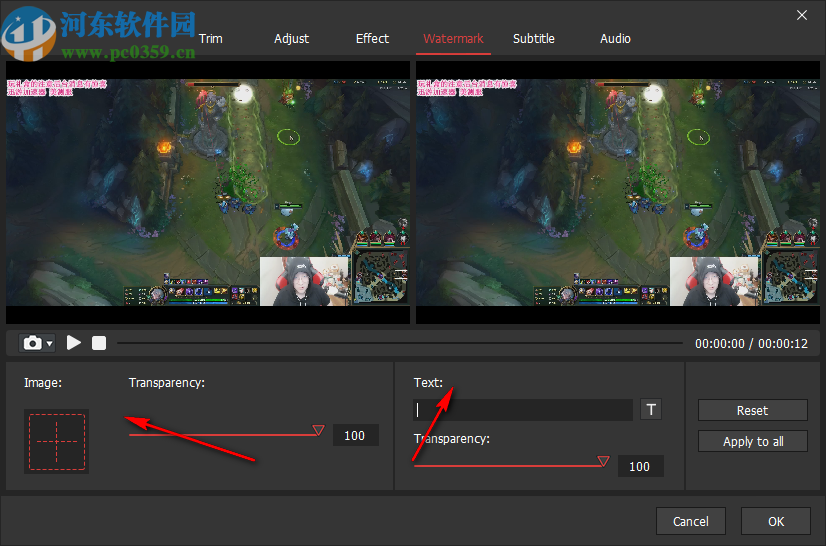This screenshot has width=826, height=546.
Task: Switch to the Adjust tab
Action: tap(291, 38)
